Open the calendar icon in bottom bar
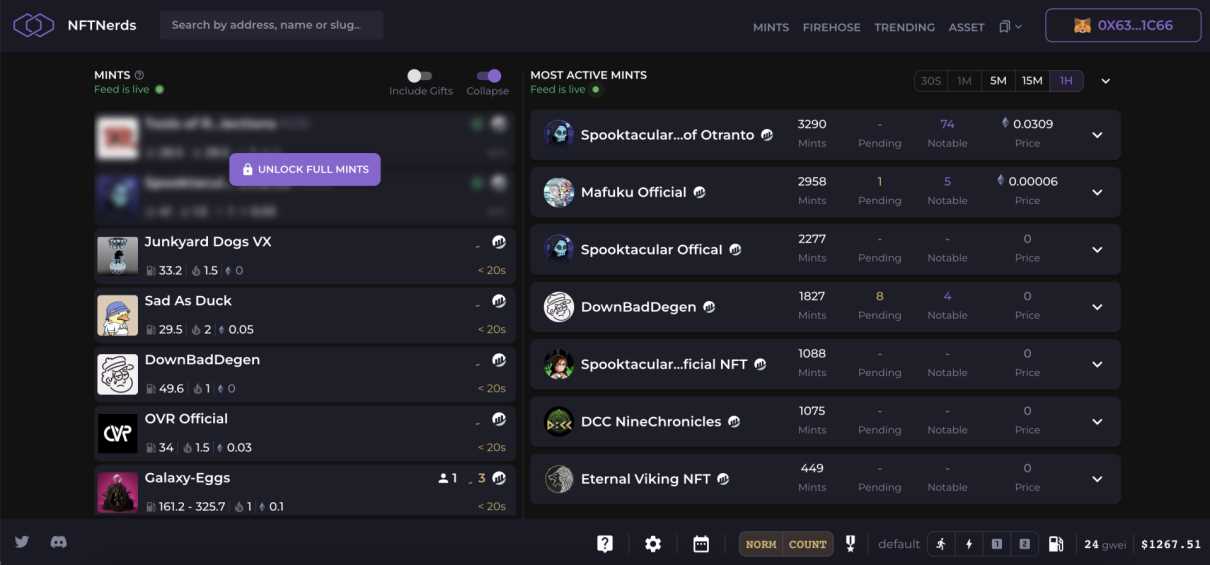The image size is (1210, 565). tap(701, 544)
